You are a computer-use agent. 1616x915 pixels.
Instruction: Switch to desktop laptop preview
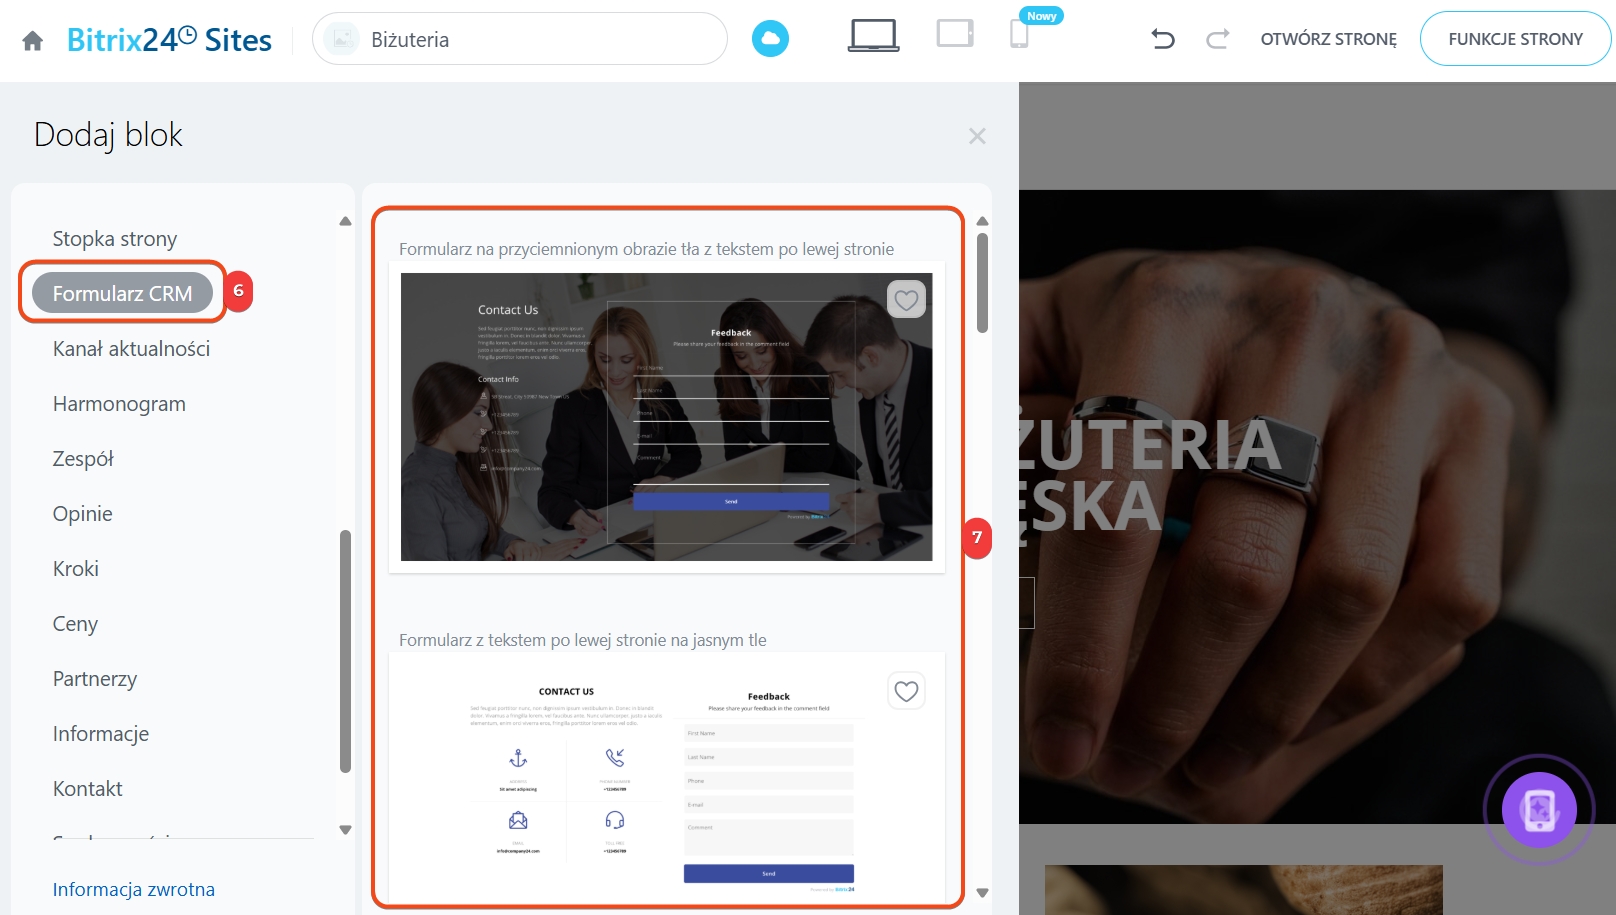(873, 35)
